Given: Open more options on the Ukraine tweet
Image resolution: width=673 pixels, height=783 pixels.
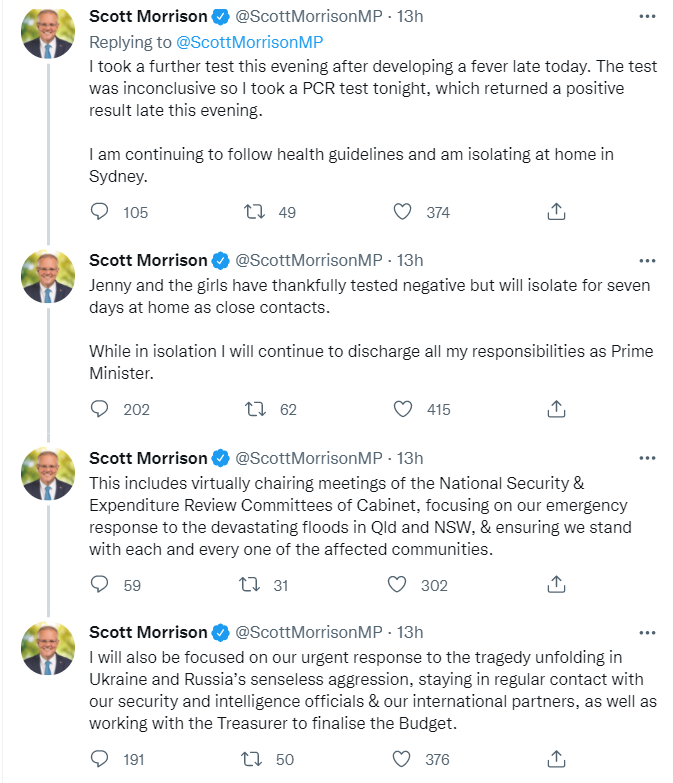Looking at the screenshot, I should (647, 633).
